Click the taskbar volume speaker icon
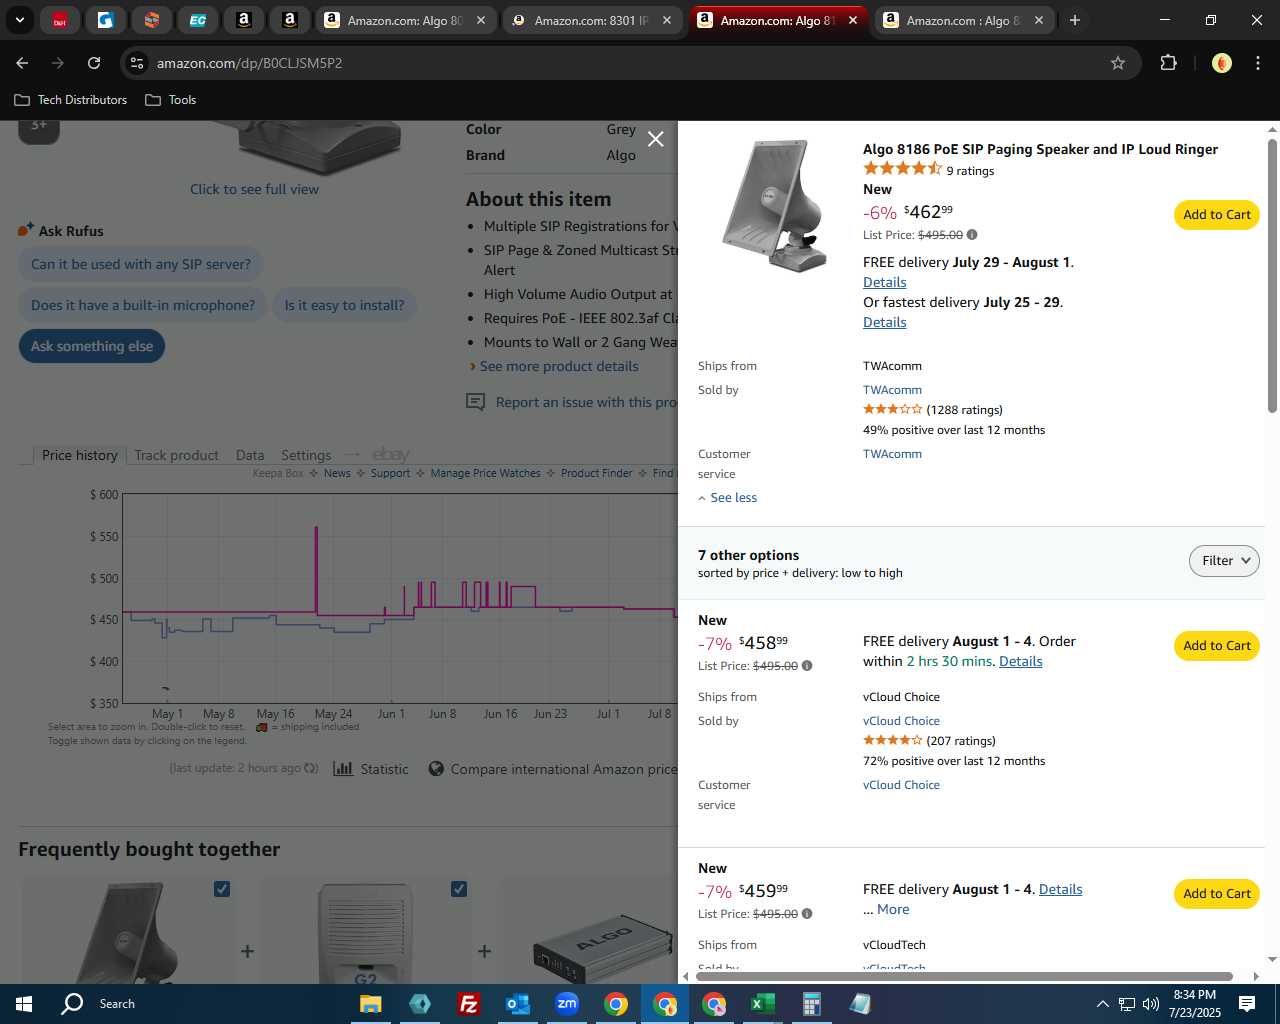 click(x=1151, y=1004)
